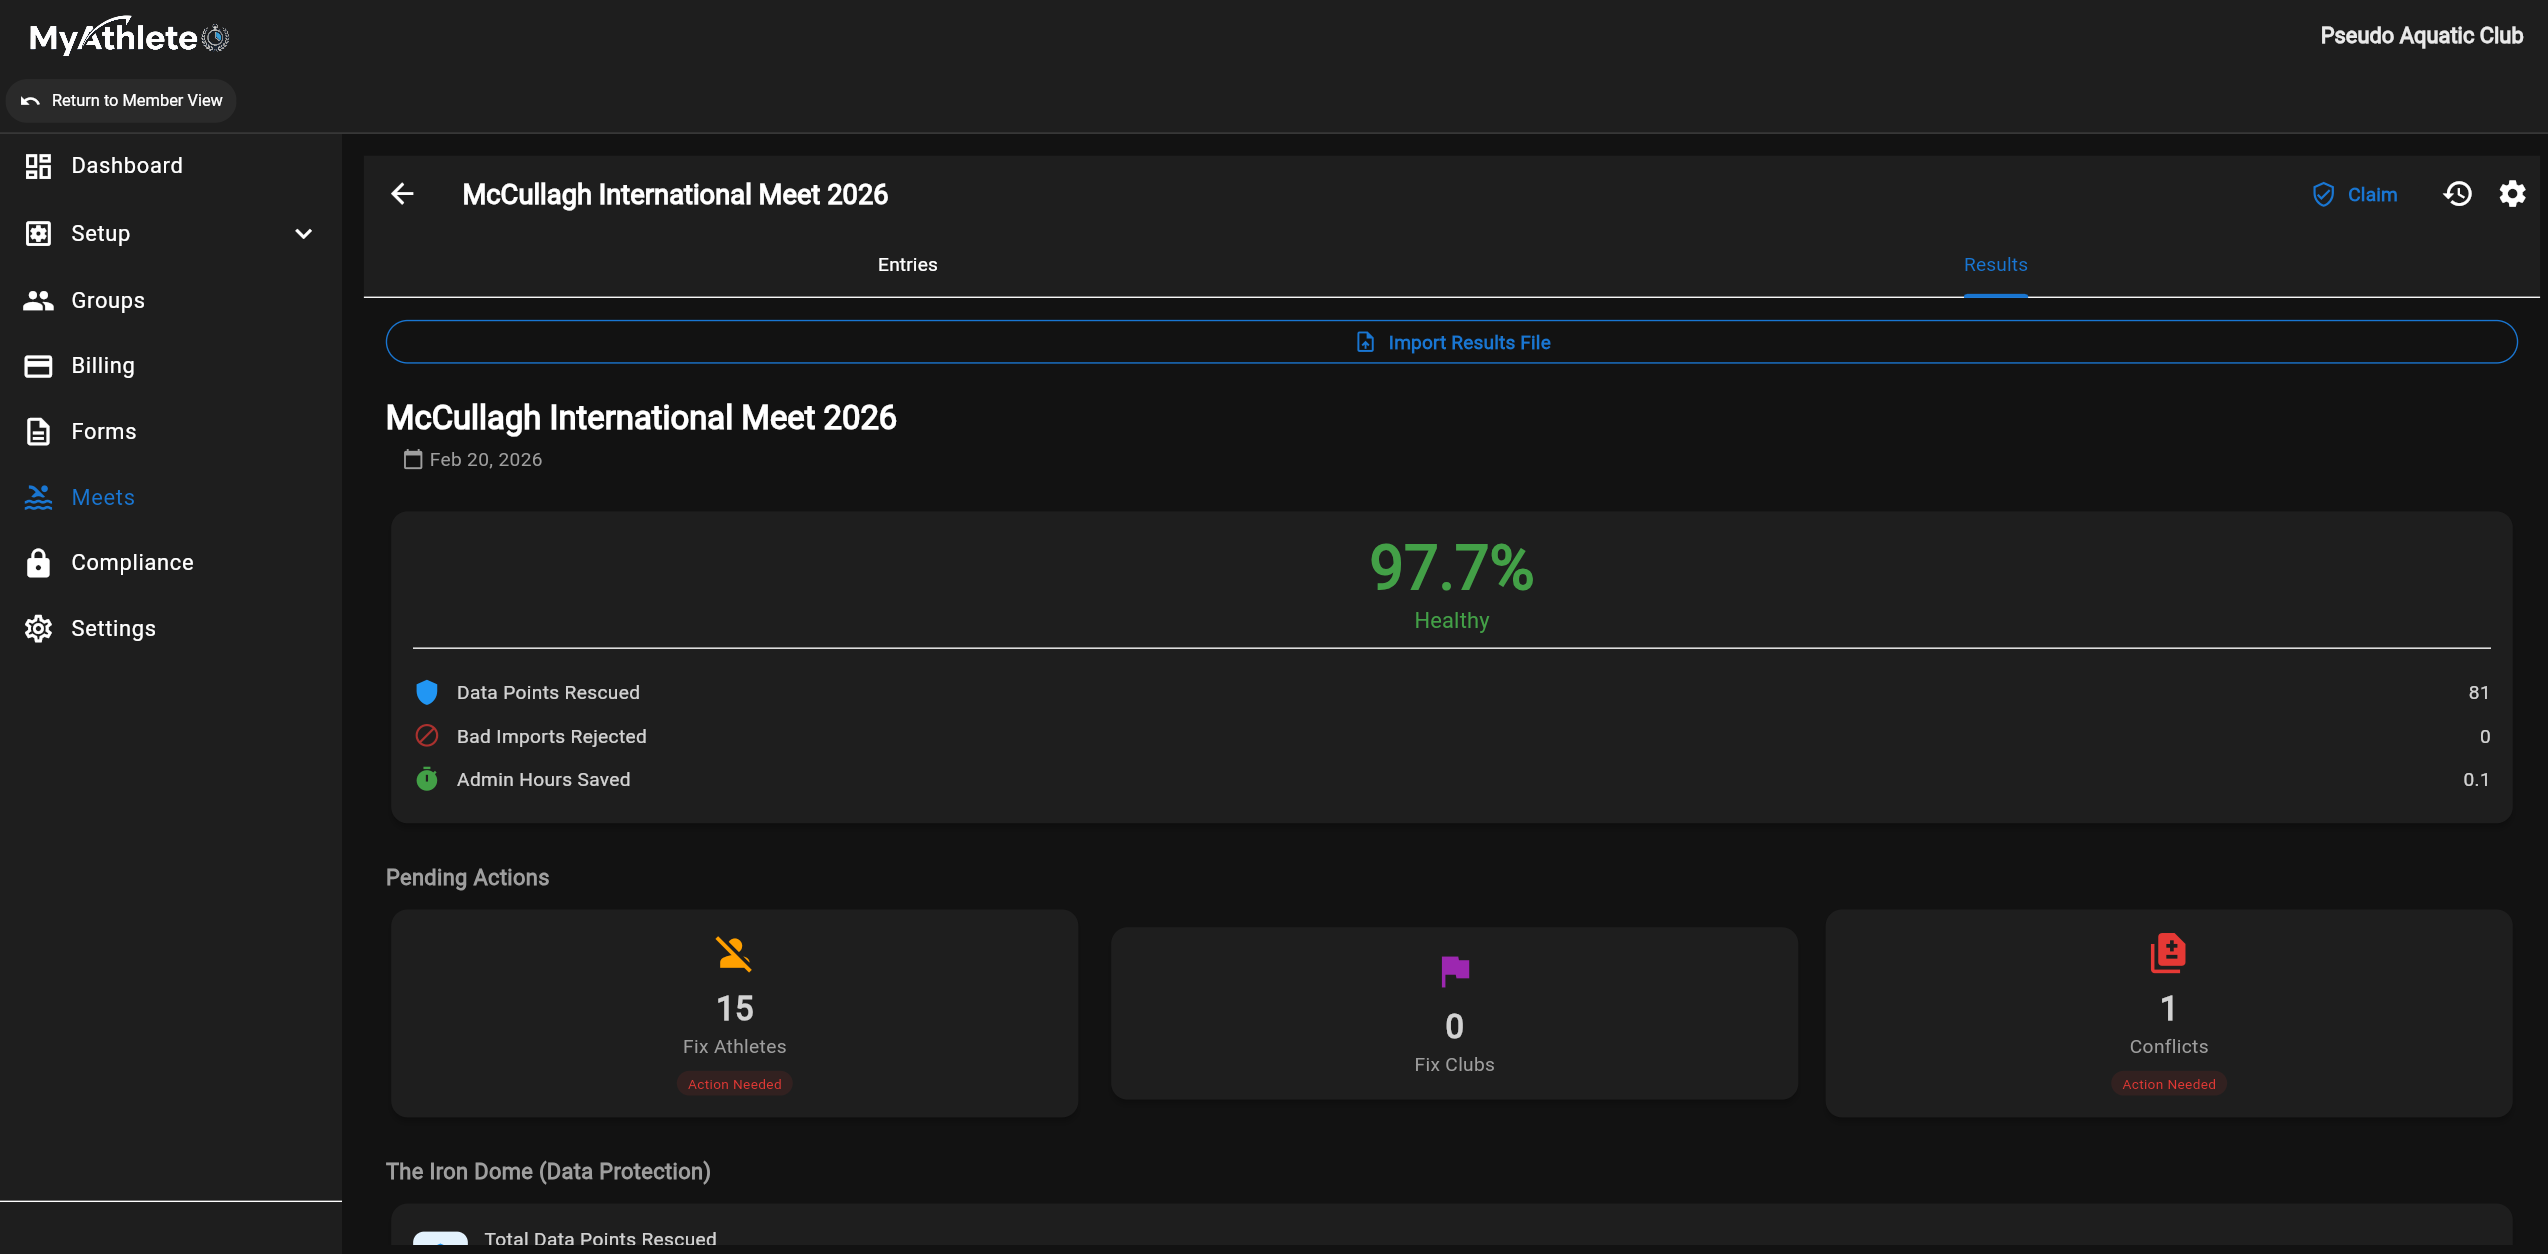Open meet settings gear icon
Screen dimensions: 2548x1254
pos(2512,194)
